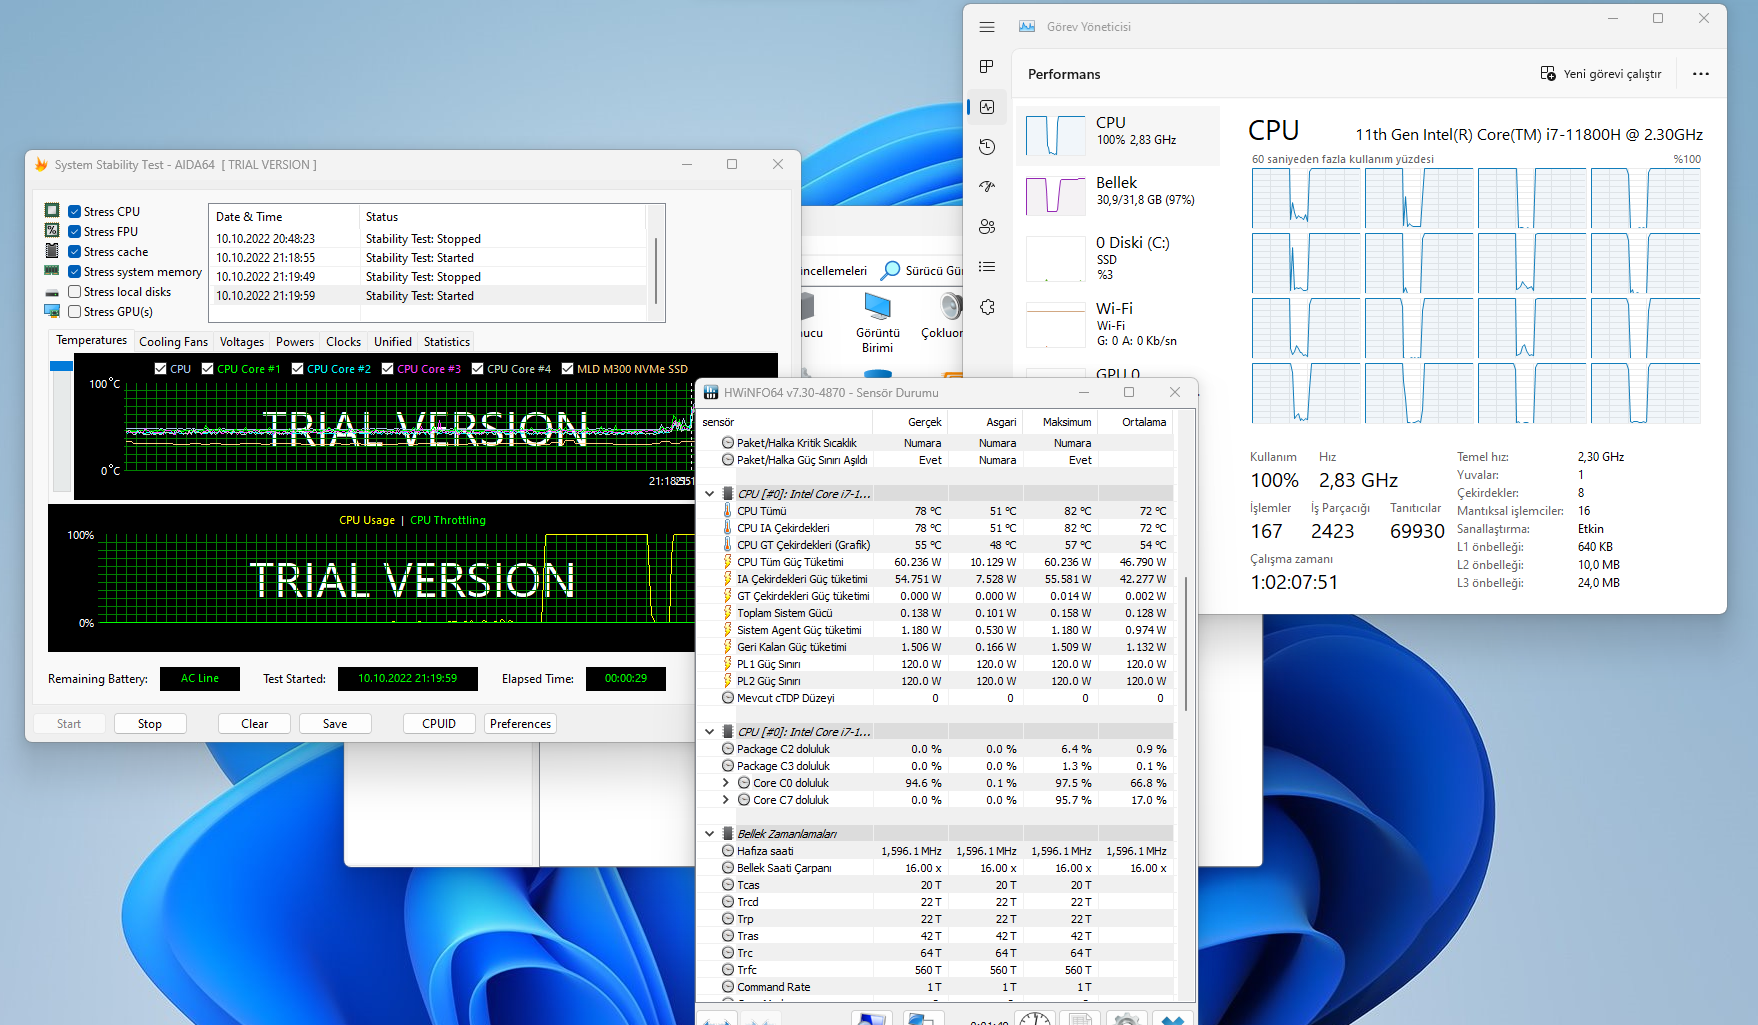1758x1025 pixels.
Task: Open HWiNFO settings gear icon
Action: (x=1126, y=1018)
